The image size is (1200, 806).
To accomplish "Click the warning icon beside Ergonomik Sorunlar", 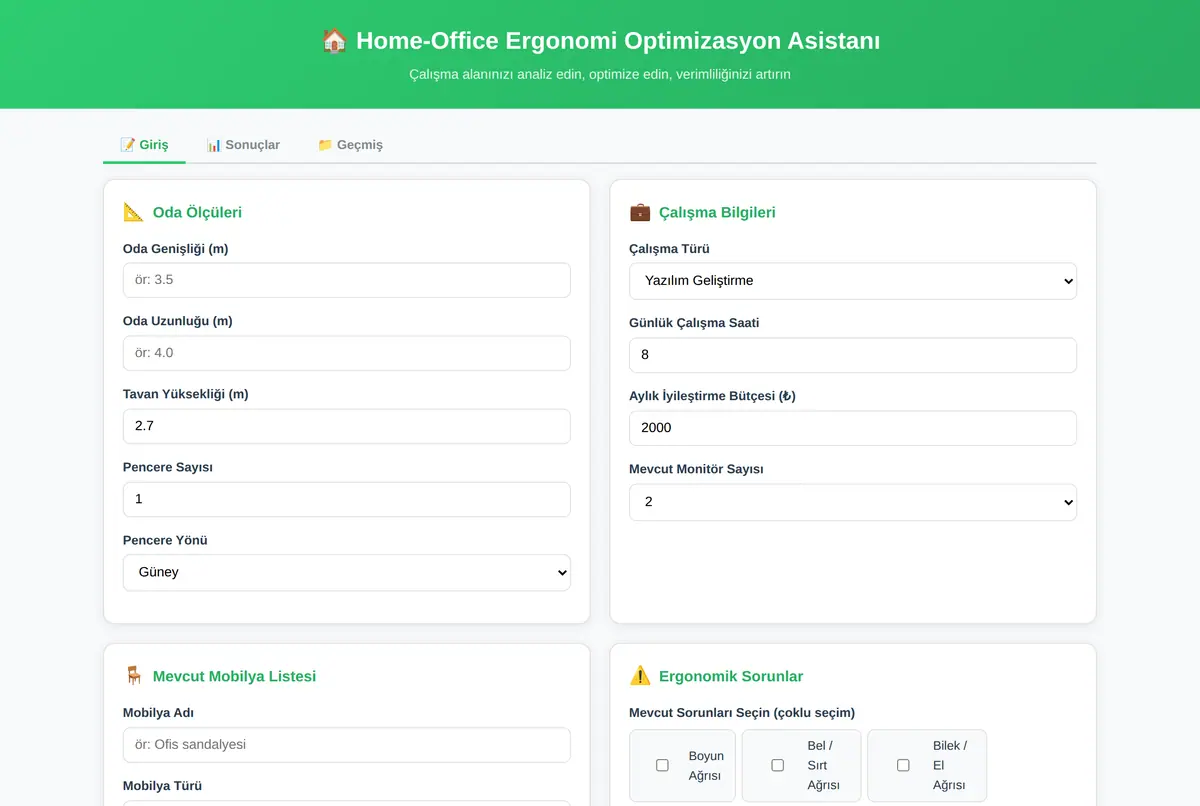I will click(x=640, y=676).
